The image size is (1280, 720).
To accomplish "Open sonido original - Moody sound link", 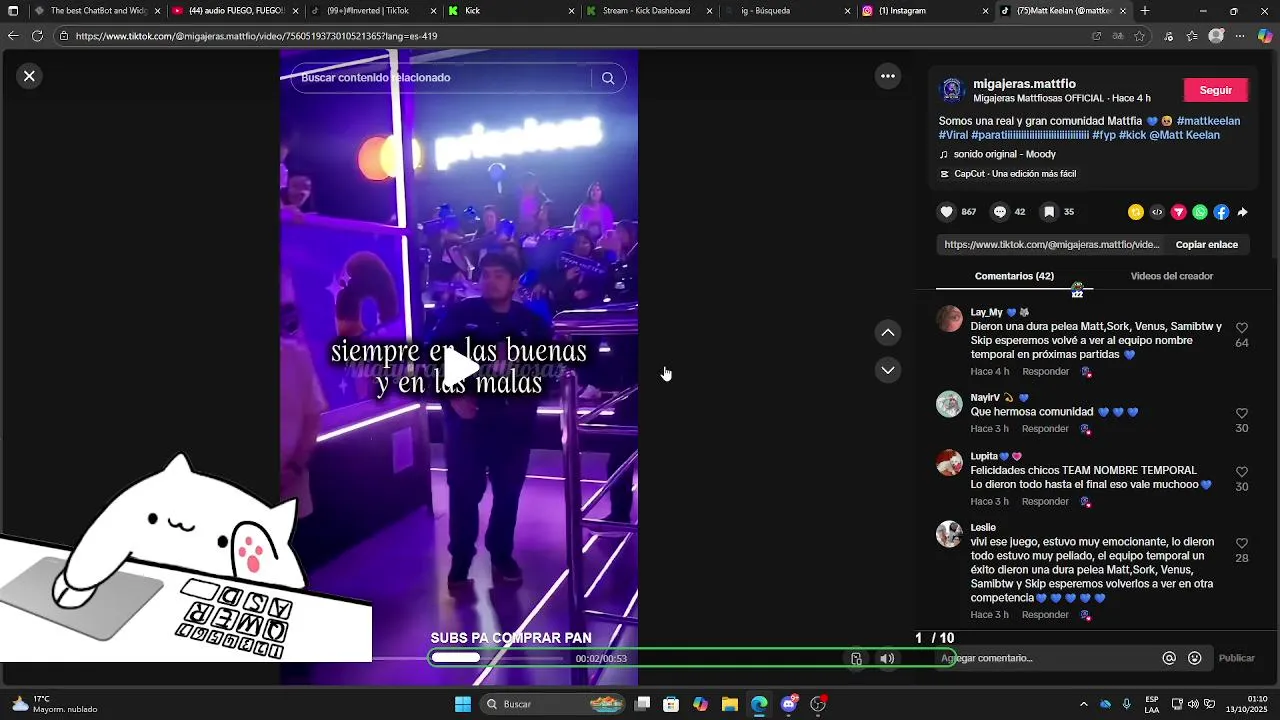I will pos(1004,155).
